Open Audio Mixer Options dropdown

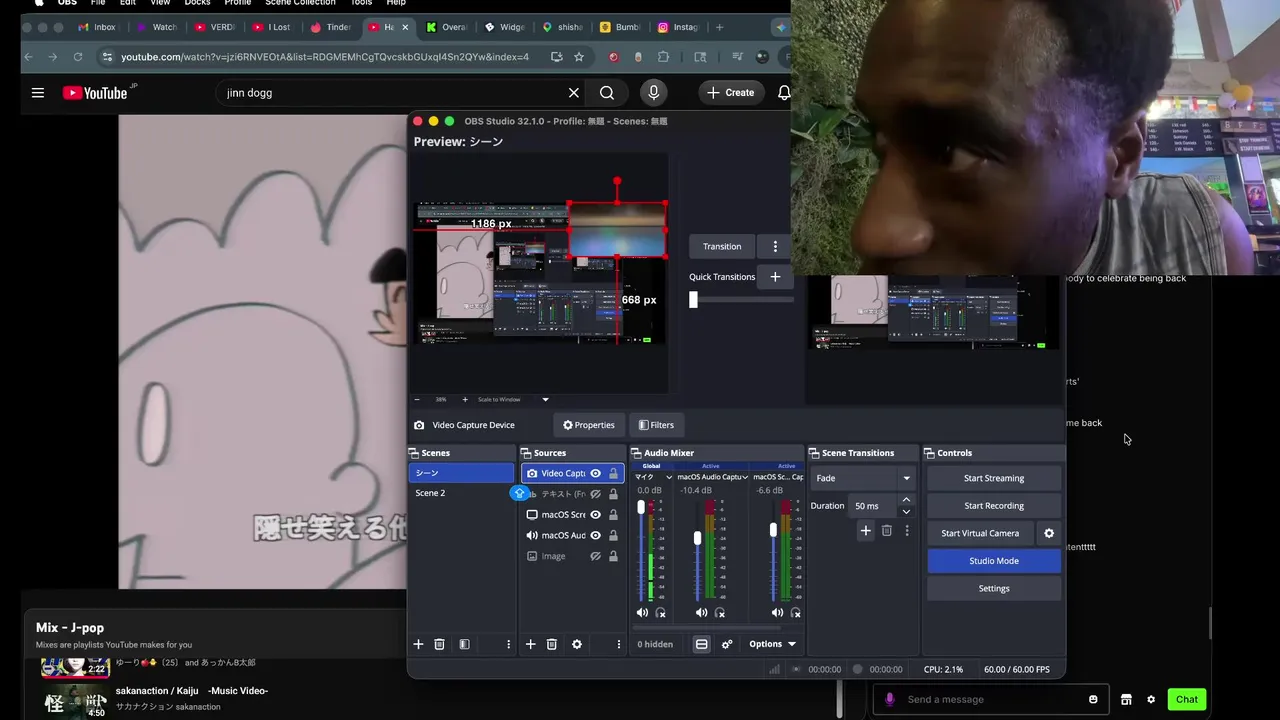tap(773, 644)
